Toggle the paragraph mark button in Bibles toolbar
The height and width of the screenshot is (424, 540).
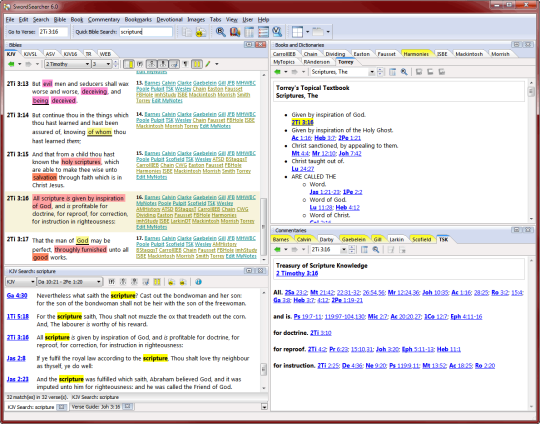pos(185,64)
